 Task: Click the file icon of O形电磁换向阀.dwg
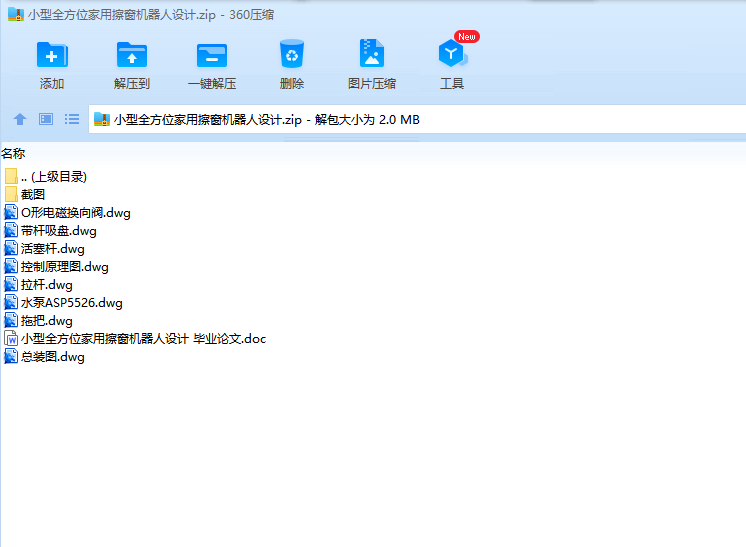click(x=11, y=212)
